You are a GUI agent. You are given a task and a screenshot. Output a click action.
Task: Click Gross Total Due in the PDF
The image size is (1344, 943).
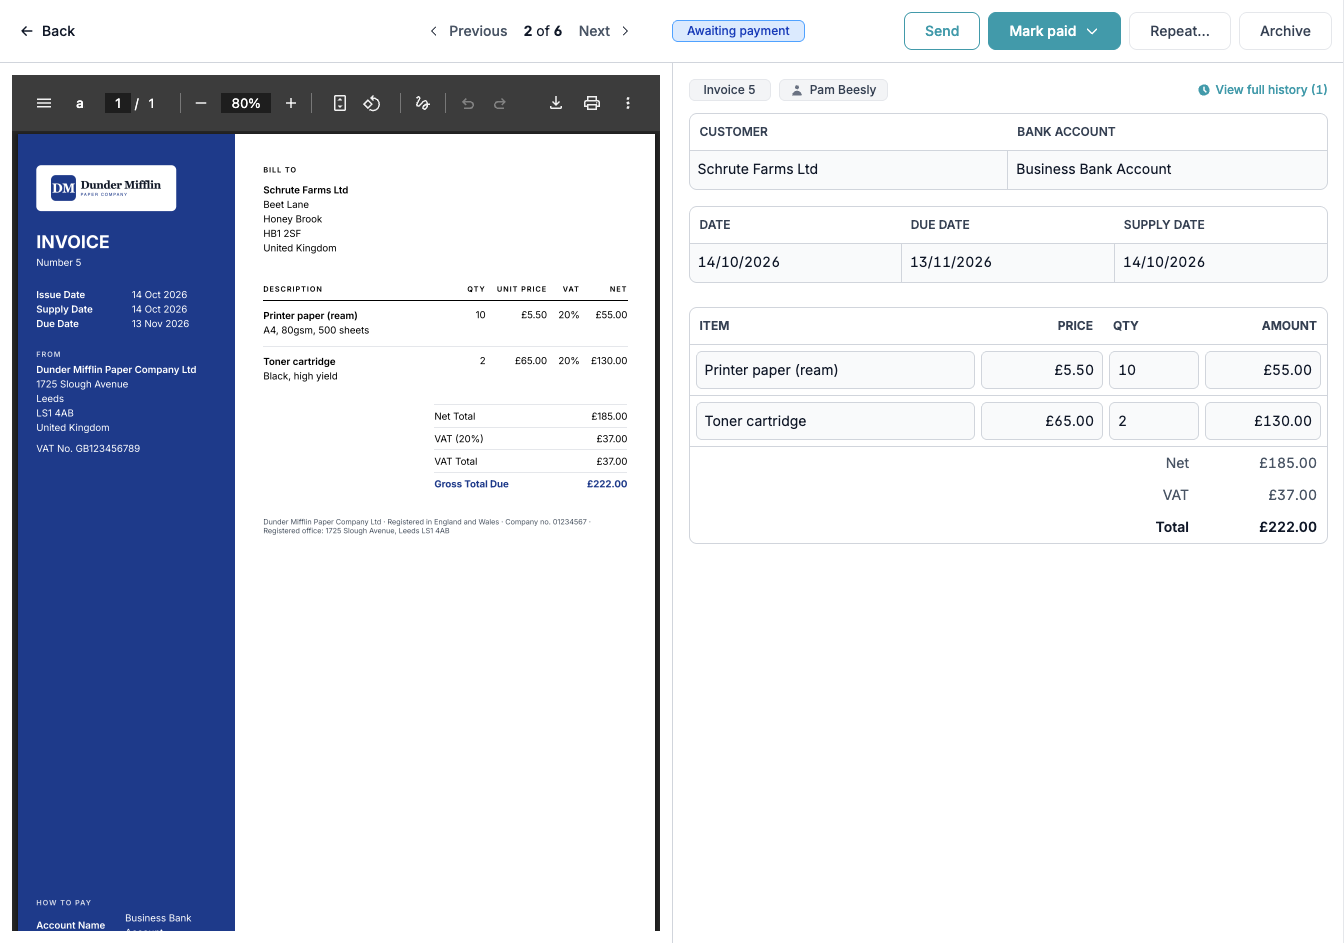pos(471,484)
